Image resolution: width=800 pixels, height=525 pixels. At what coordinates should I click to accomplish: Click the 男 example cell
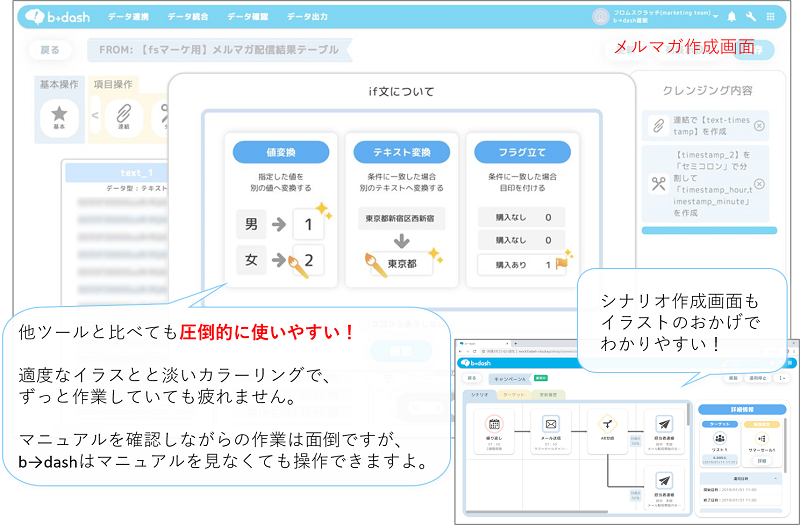251,224
